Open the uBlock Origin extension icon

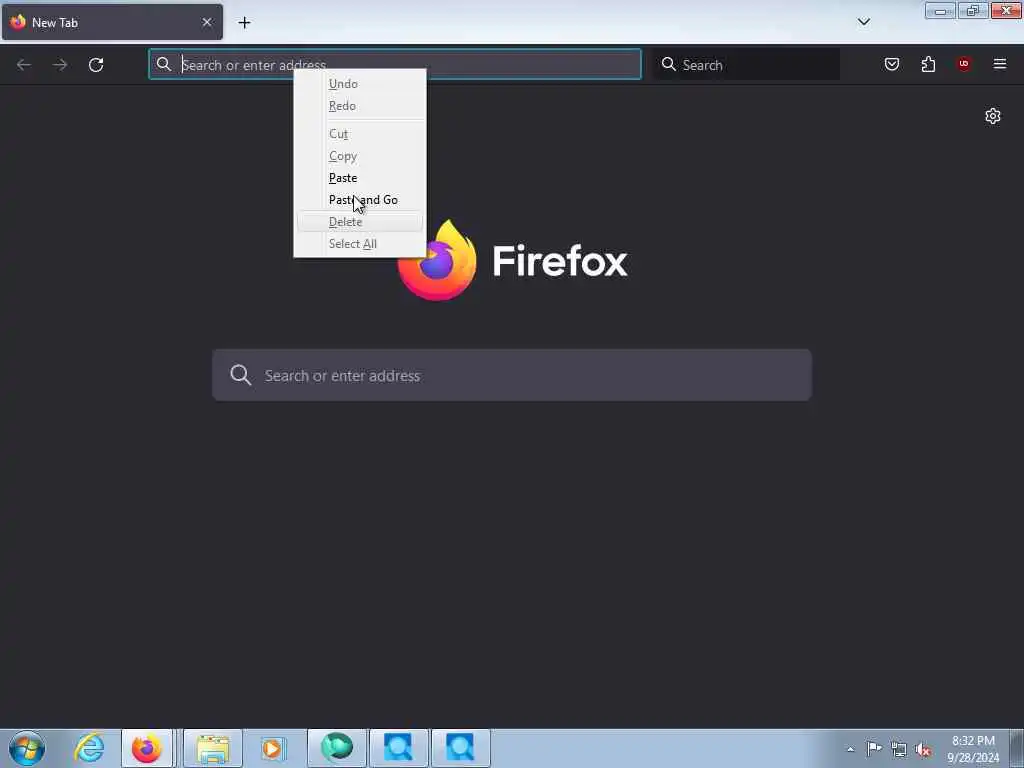(x=963, y=64)
